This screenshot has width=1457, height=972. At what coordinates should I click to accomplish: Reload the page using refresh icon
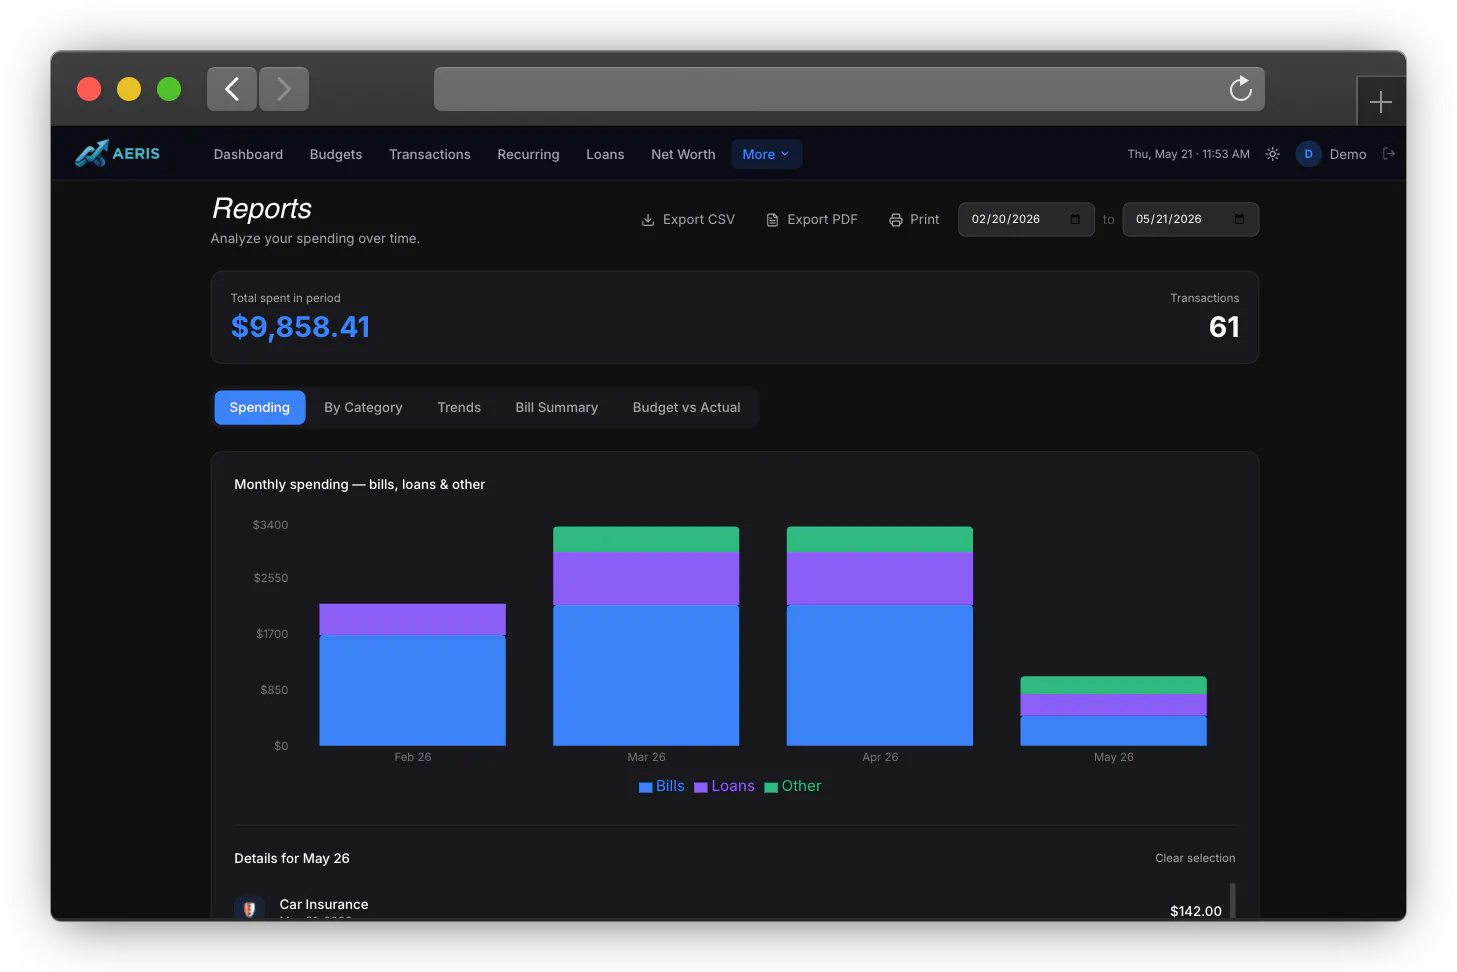point(1240,89)
